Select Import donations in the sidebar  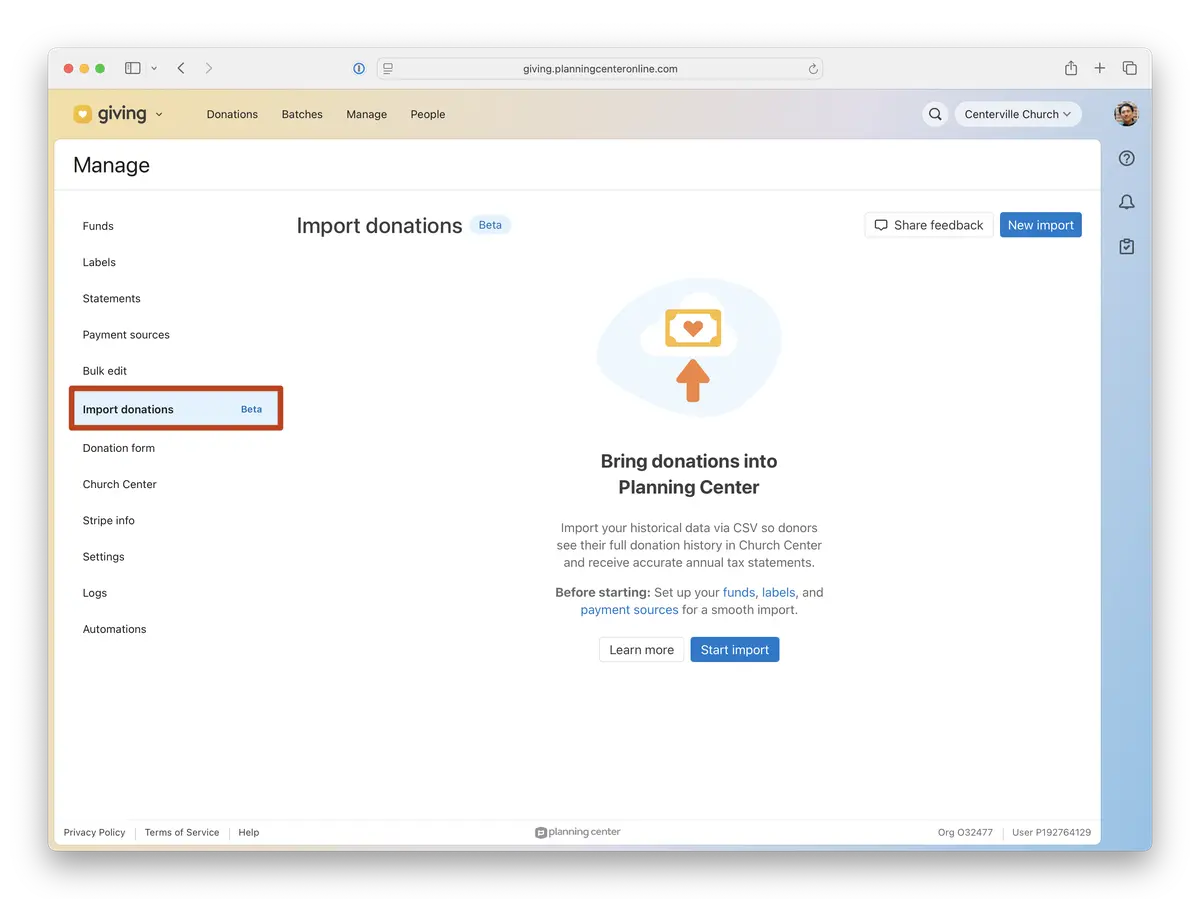pyautogui.click(x=176, y=409)
